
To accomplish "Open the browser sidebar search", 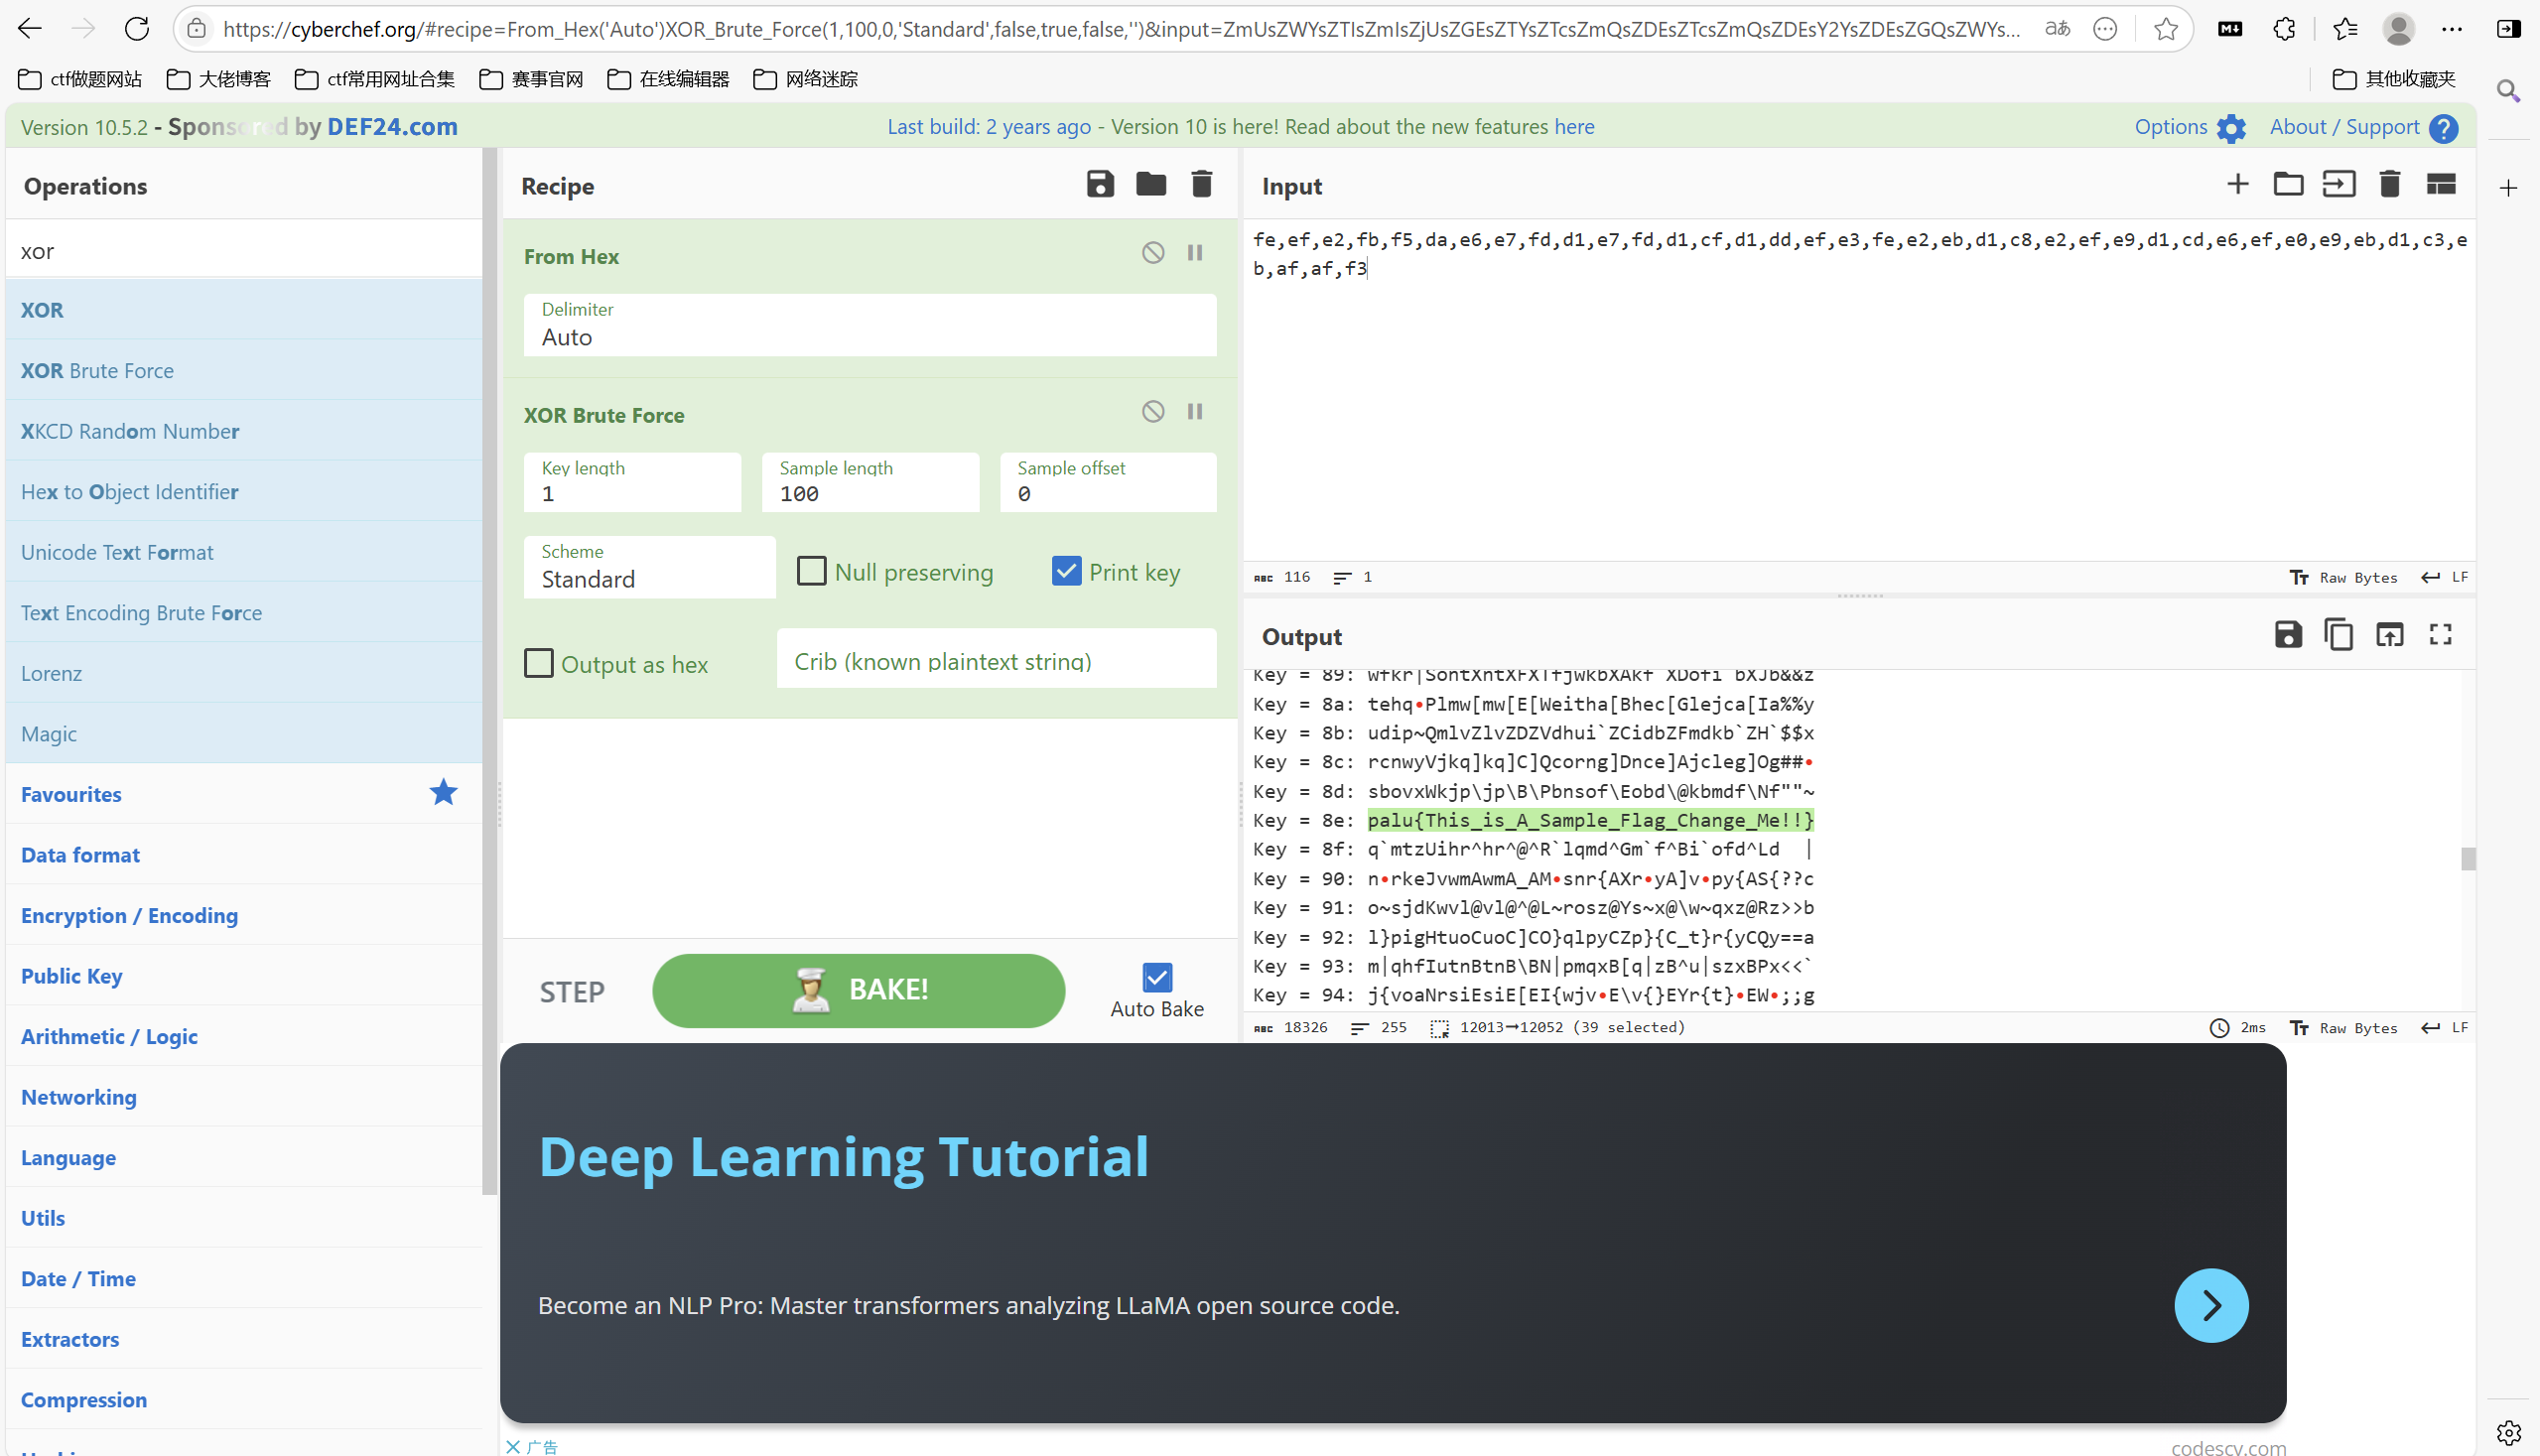I will click(2508, 92).
